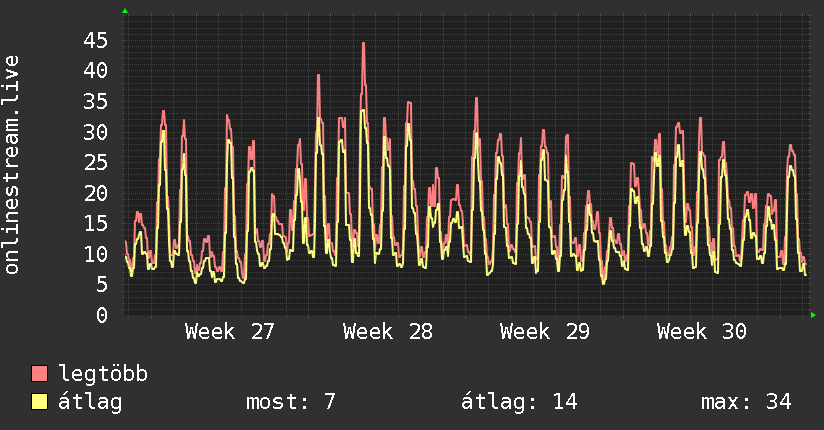
Task: Click the onlinestream.live vertical axis title
Action: [x=12, y=165]
